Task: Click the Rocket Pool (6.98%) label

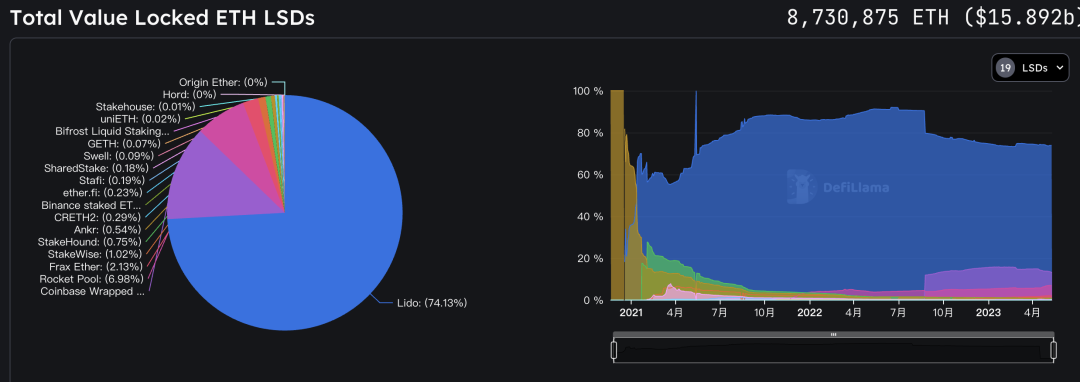Action: tap(92, 279)
